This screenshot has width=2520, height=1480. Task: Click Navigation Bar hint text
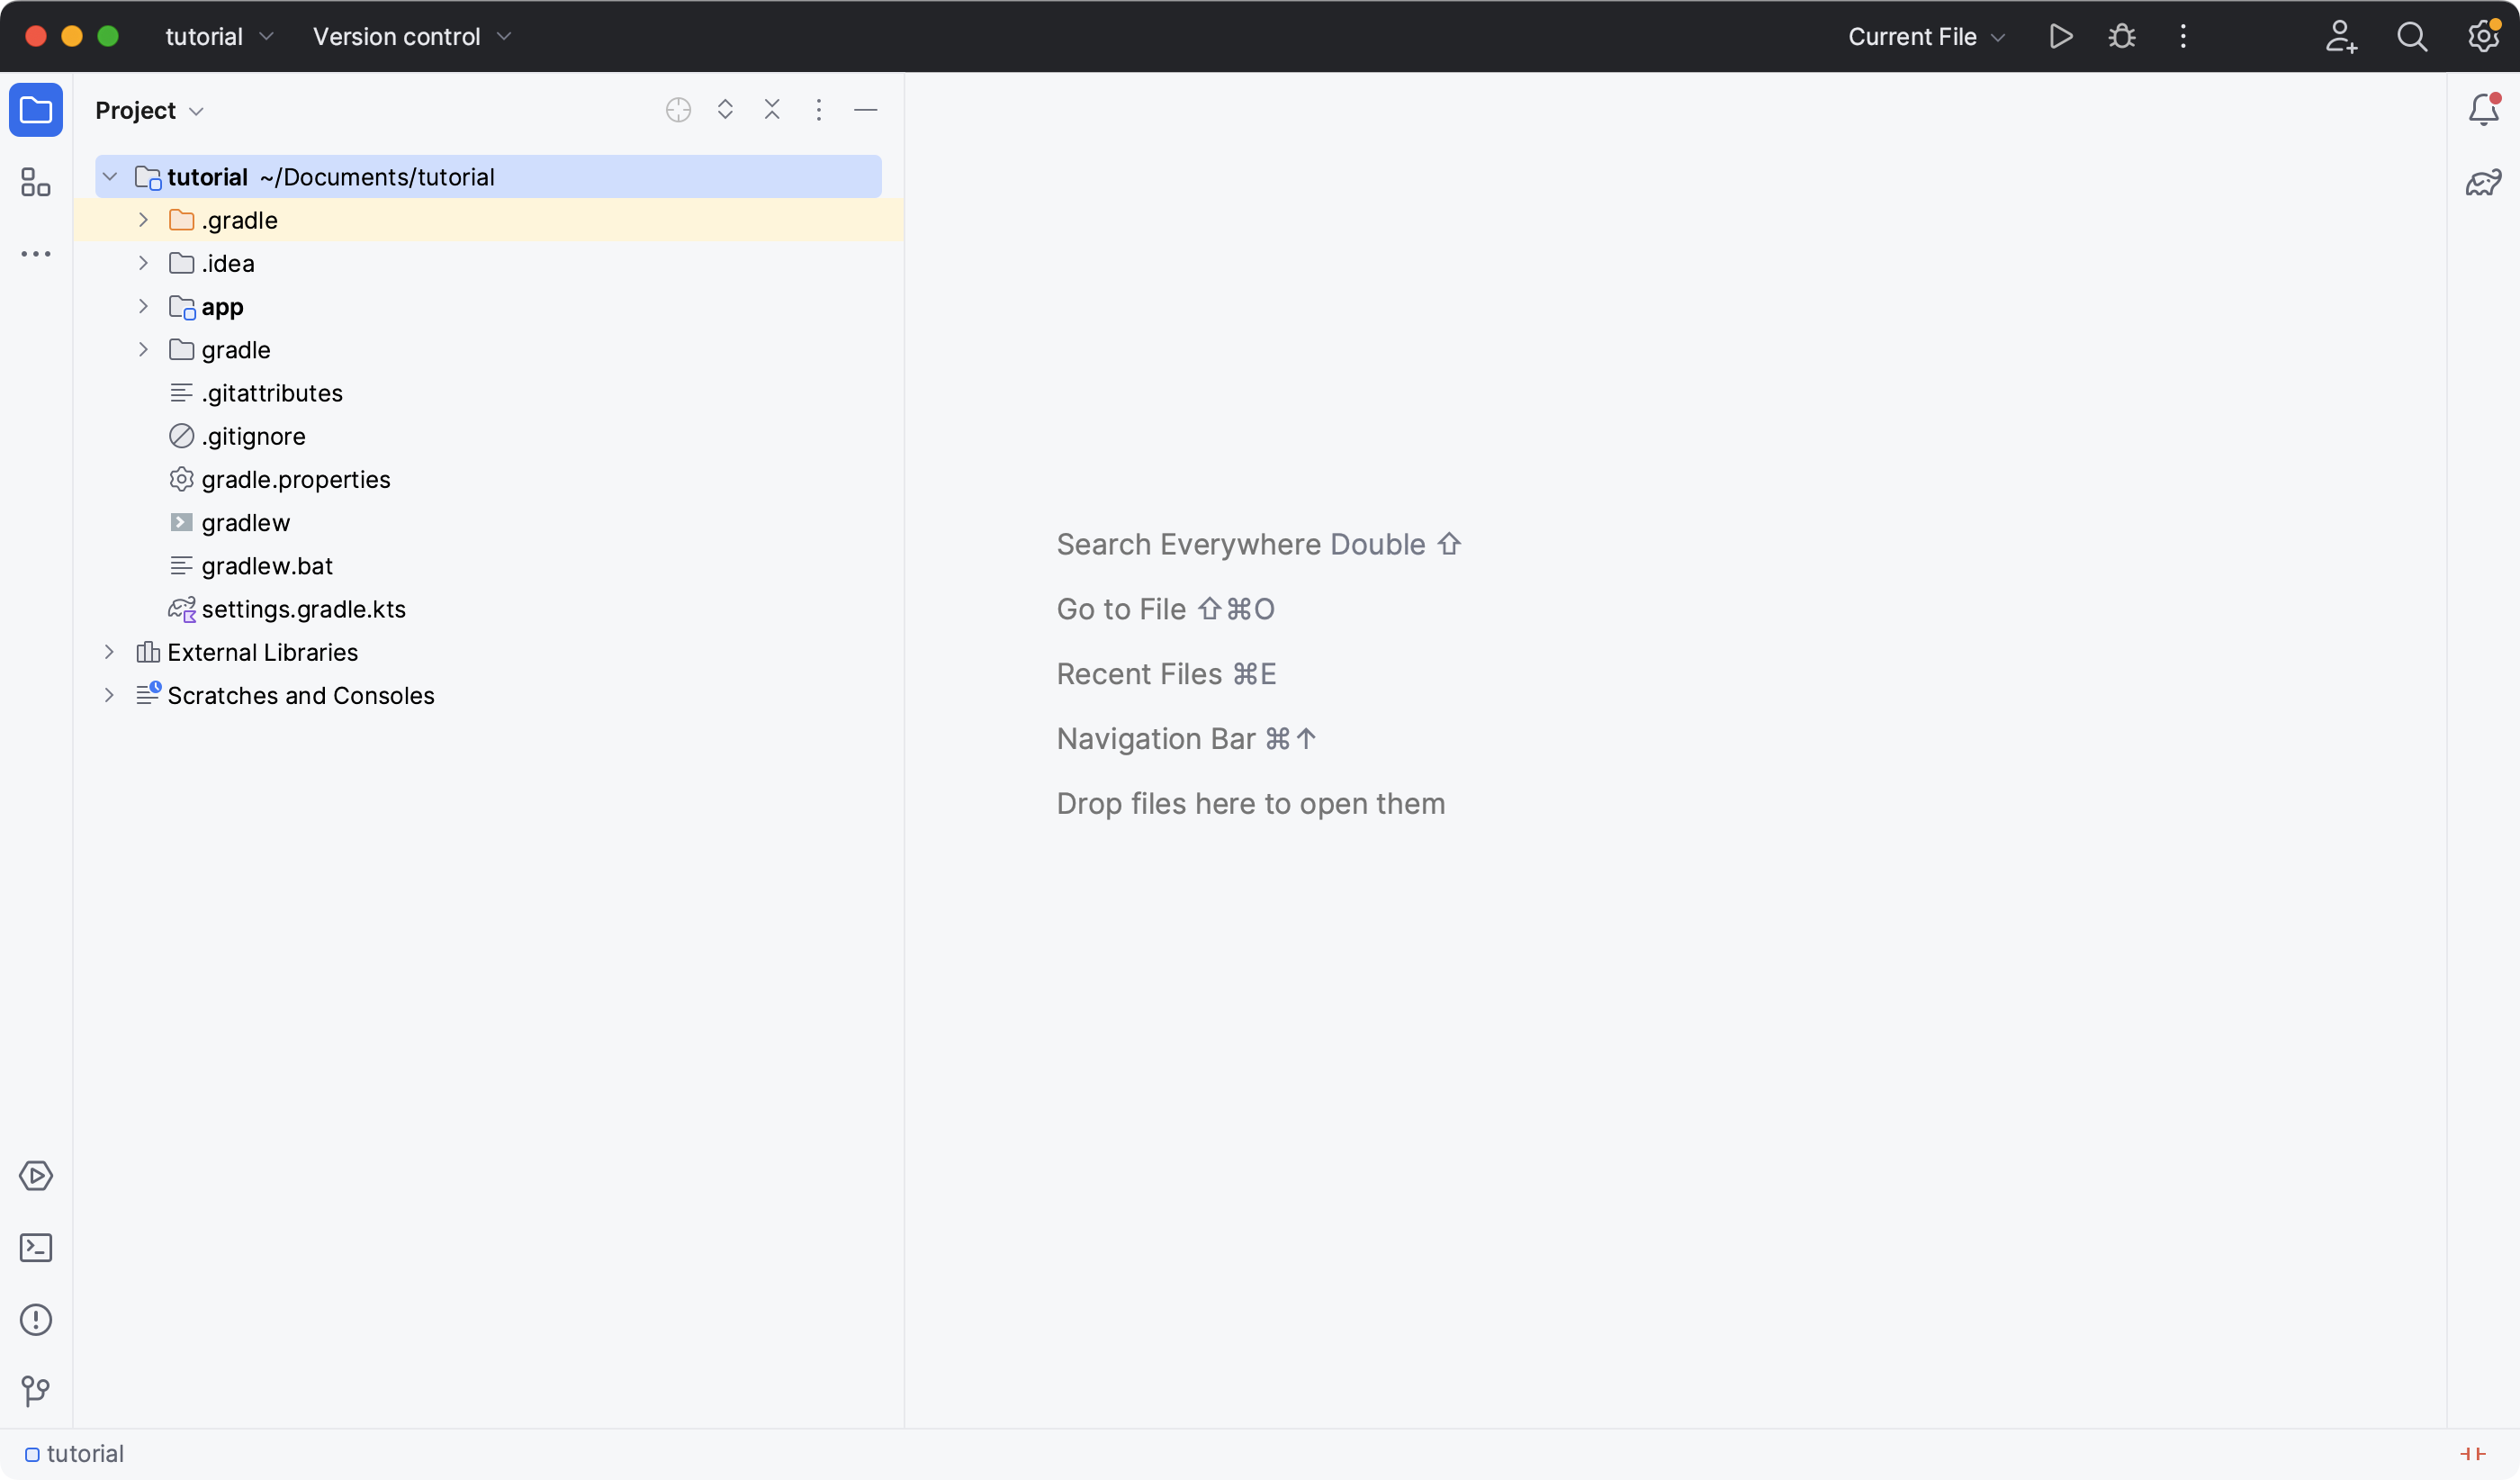[x=1187, y=739]
